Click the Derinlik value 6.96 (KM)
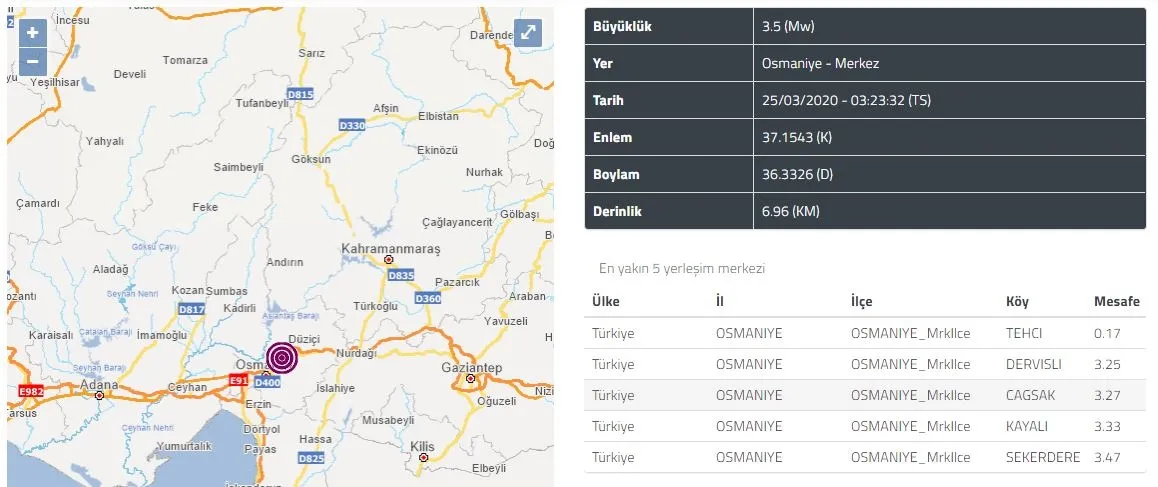 tap(790, 211)
